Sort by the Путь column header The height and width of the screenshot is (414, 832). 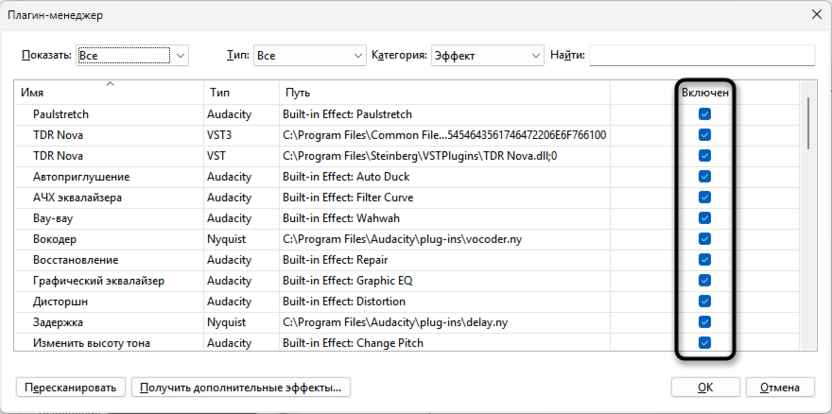(445, 92)
